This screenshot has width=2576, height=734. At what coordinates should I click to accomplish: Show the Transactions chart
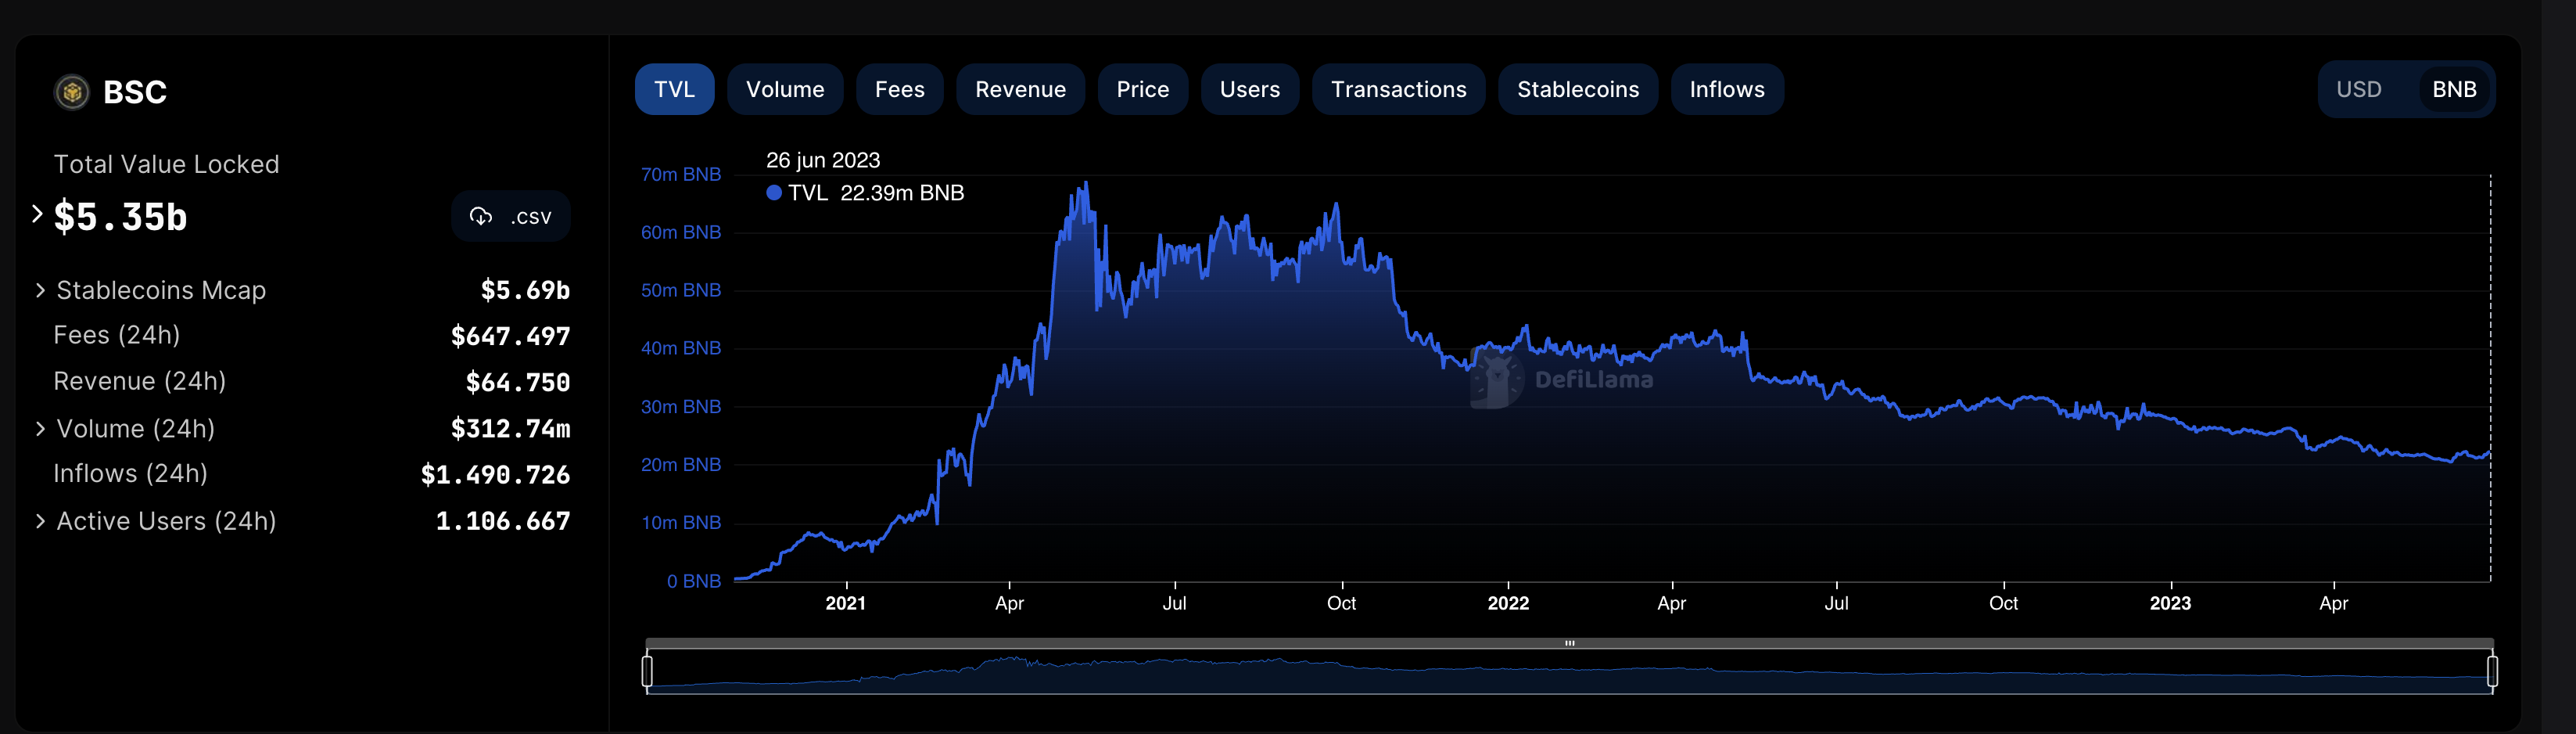[1398, 90]
